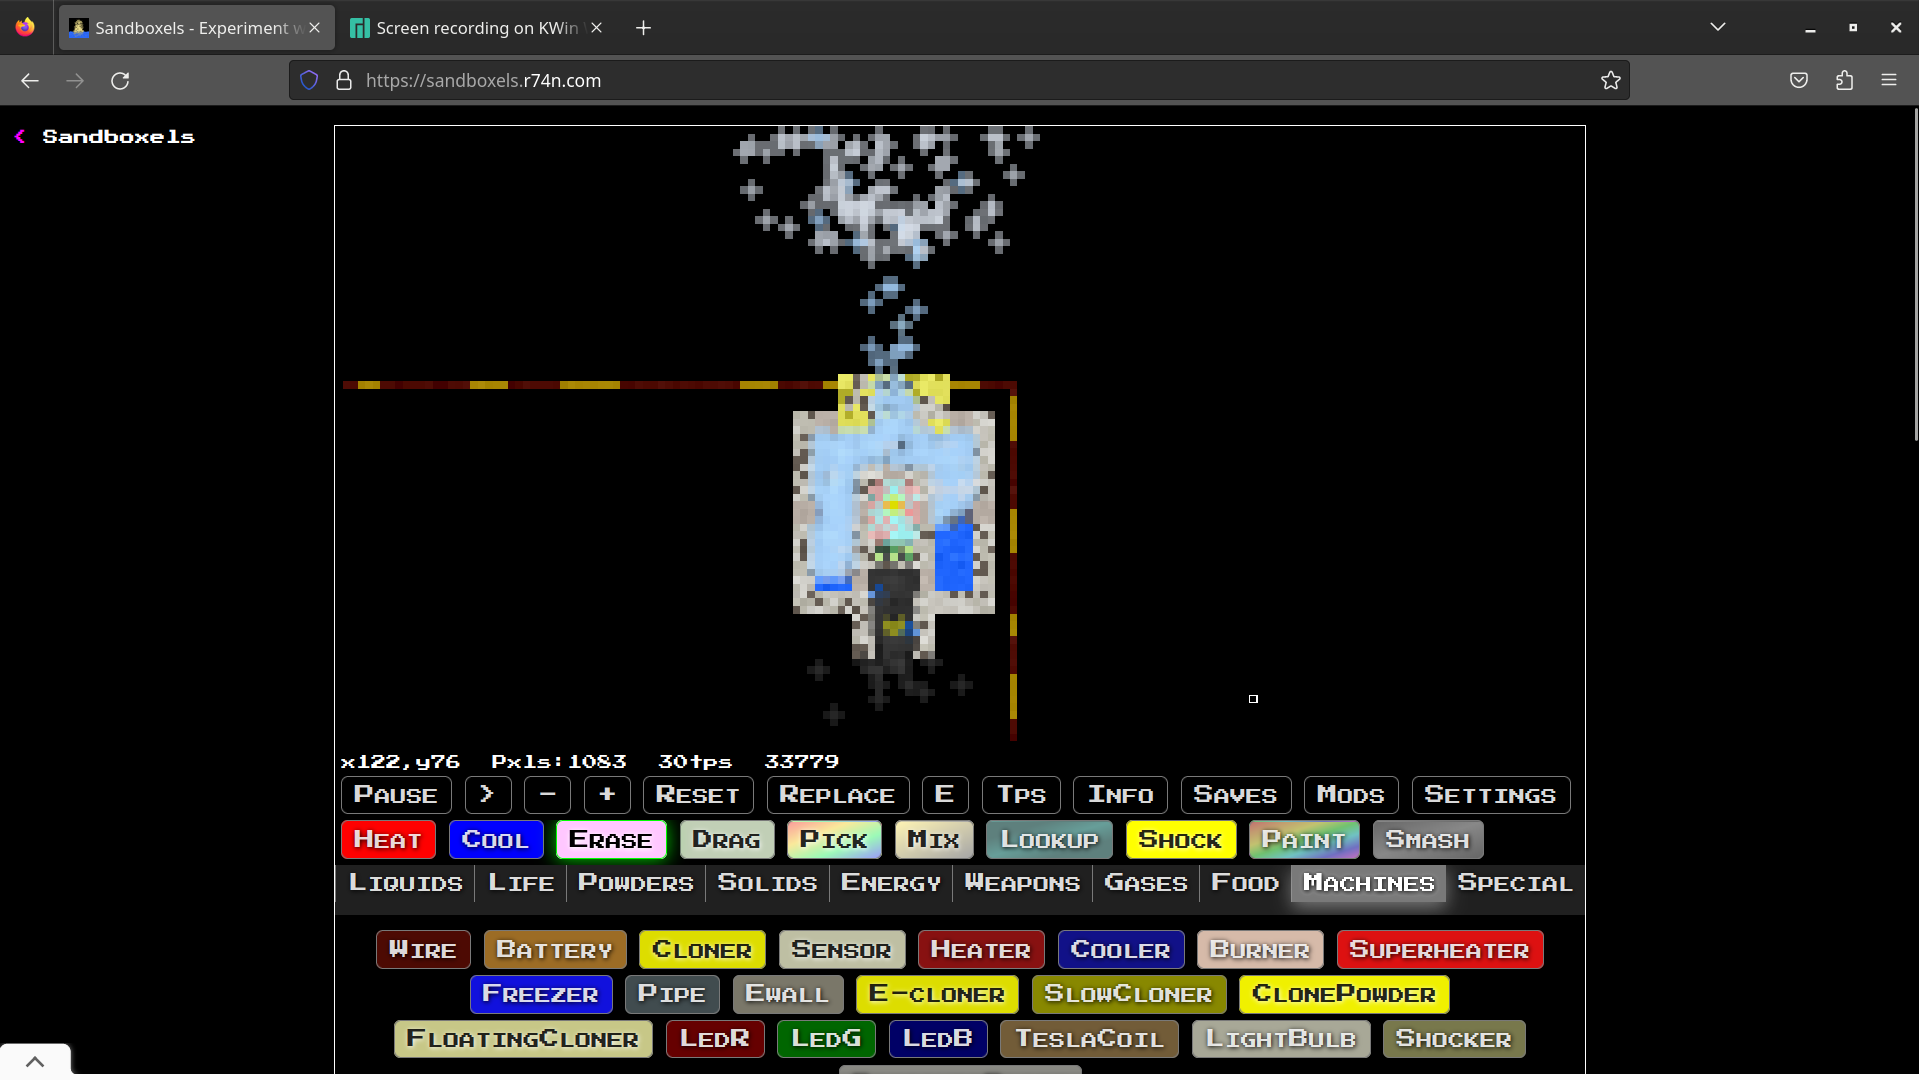Open the Special category
1919x1080 pixels.
pos(1515,884)
